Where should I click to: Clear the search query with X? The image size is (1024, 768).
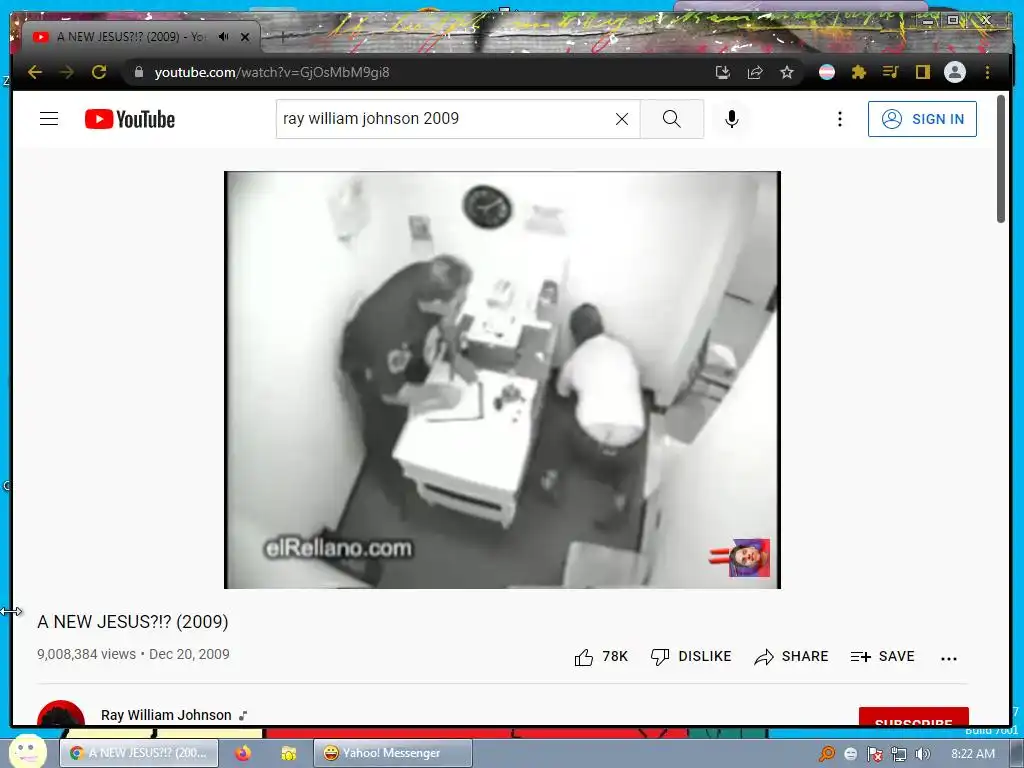tap(622, 119)
